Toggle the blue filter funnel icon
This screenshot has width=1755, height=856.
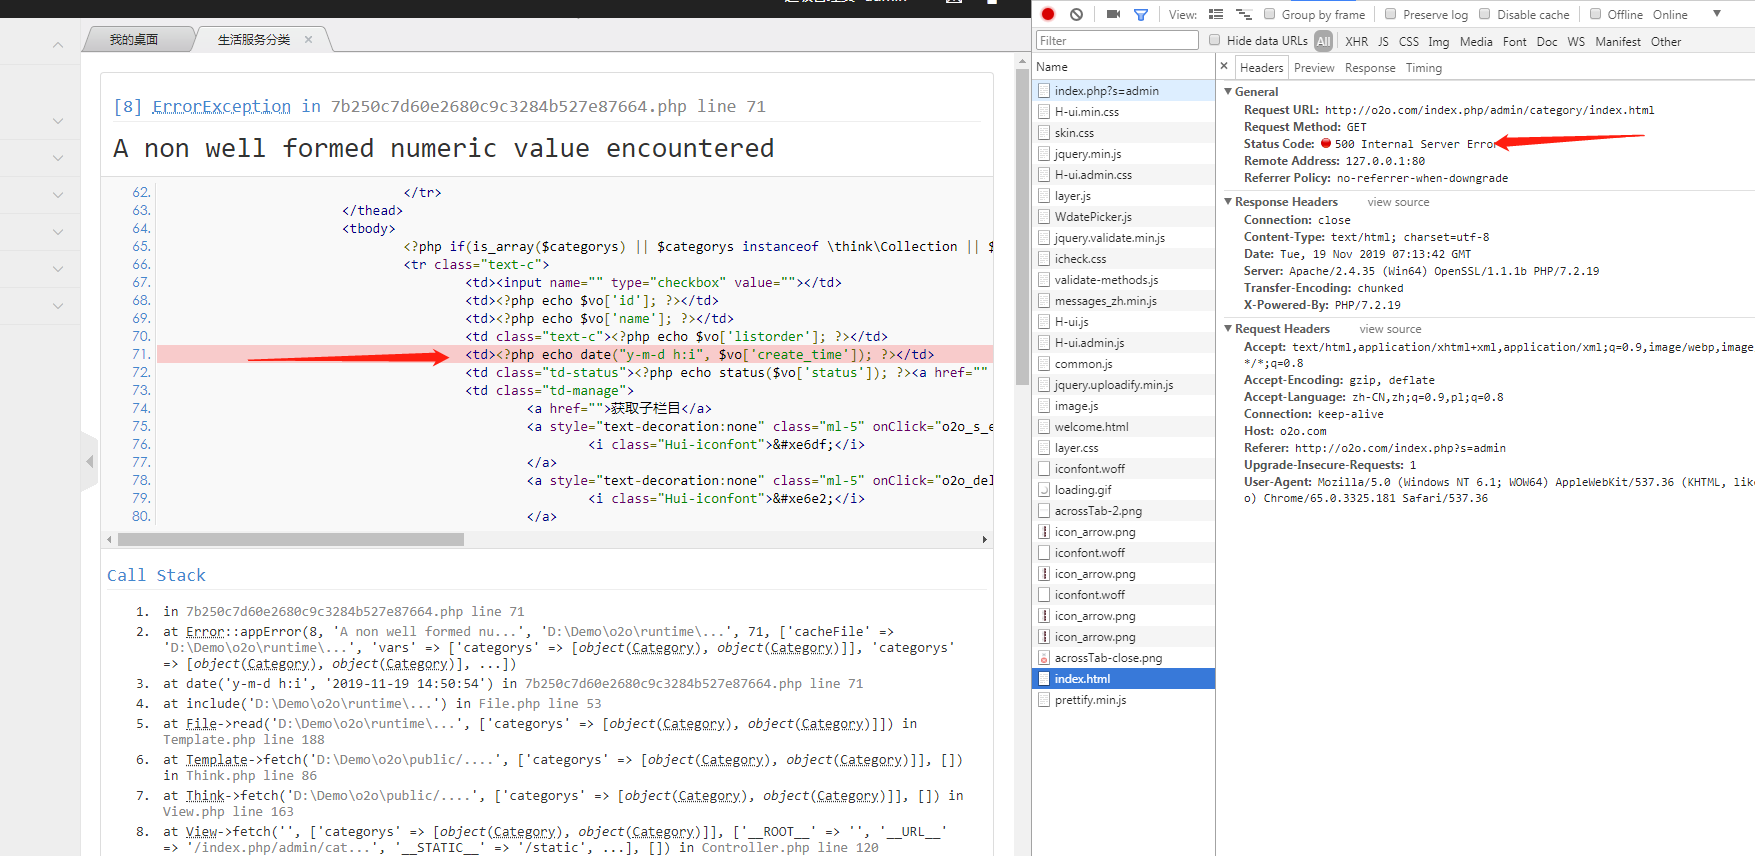click(1141, 14)
